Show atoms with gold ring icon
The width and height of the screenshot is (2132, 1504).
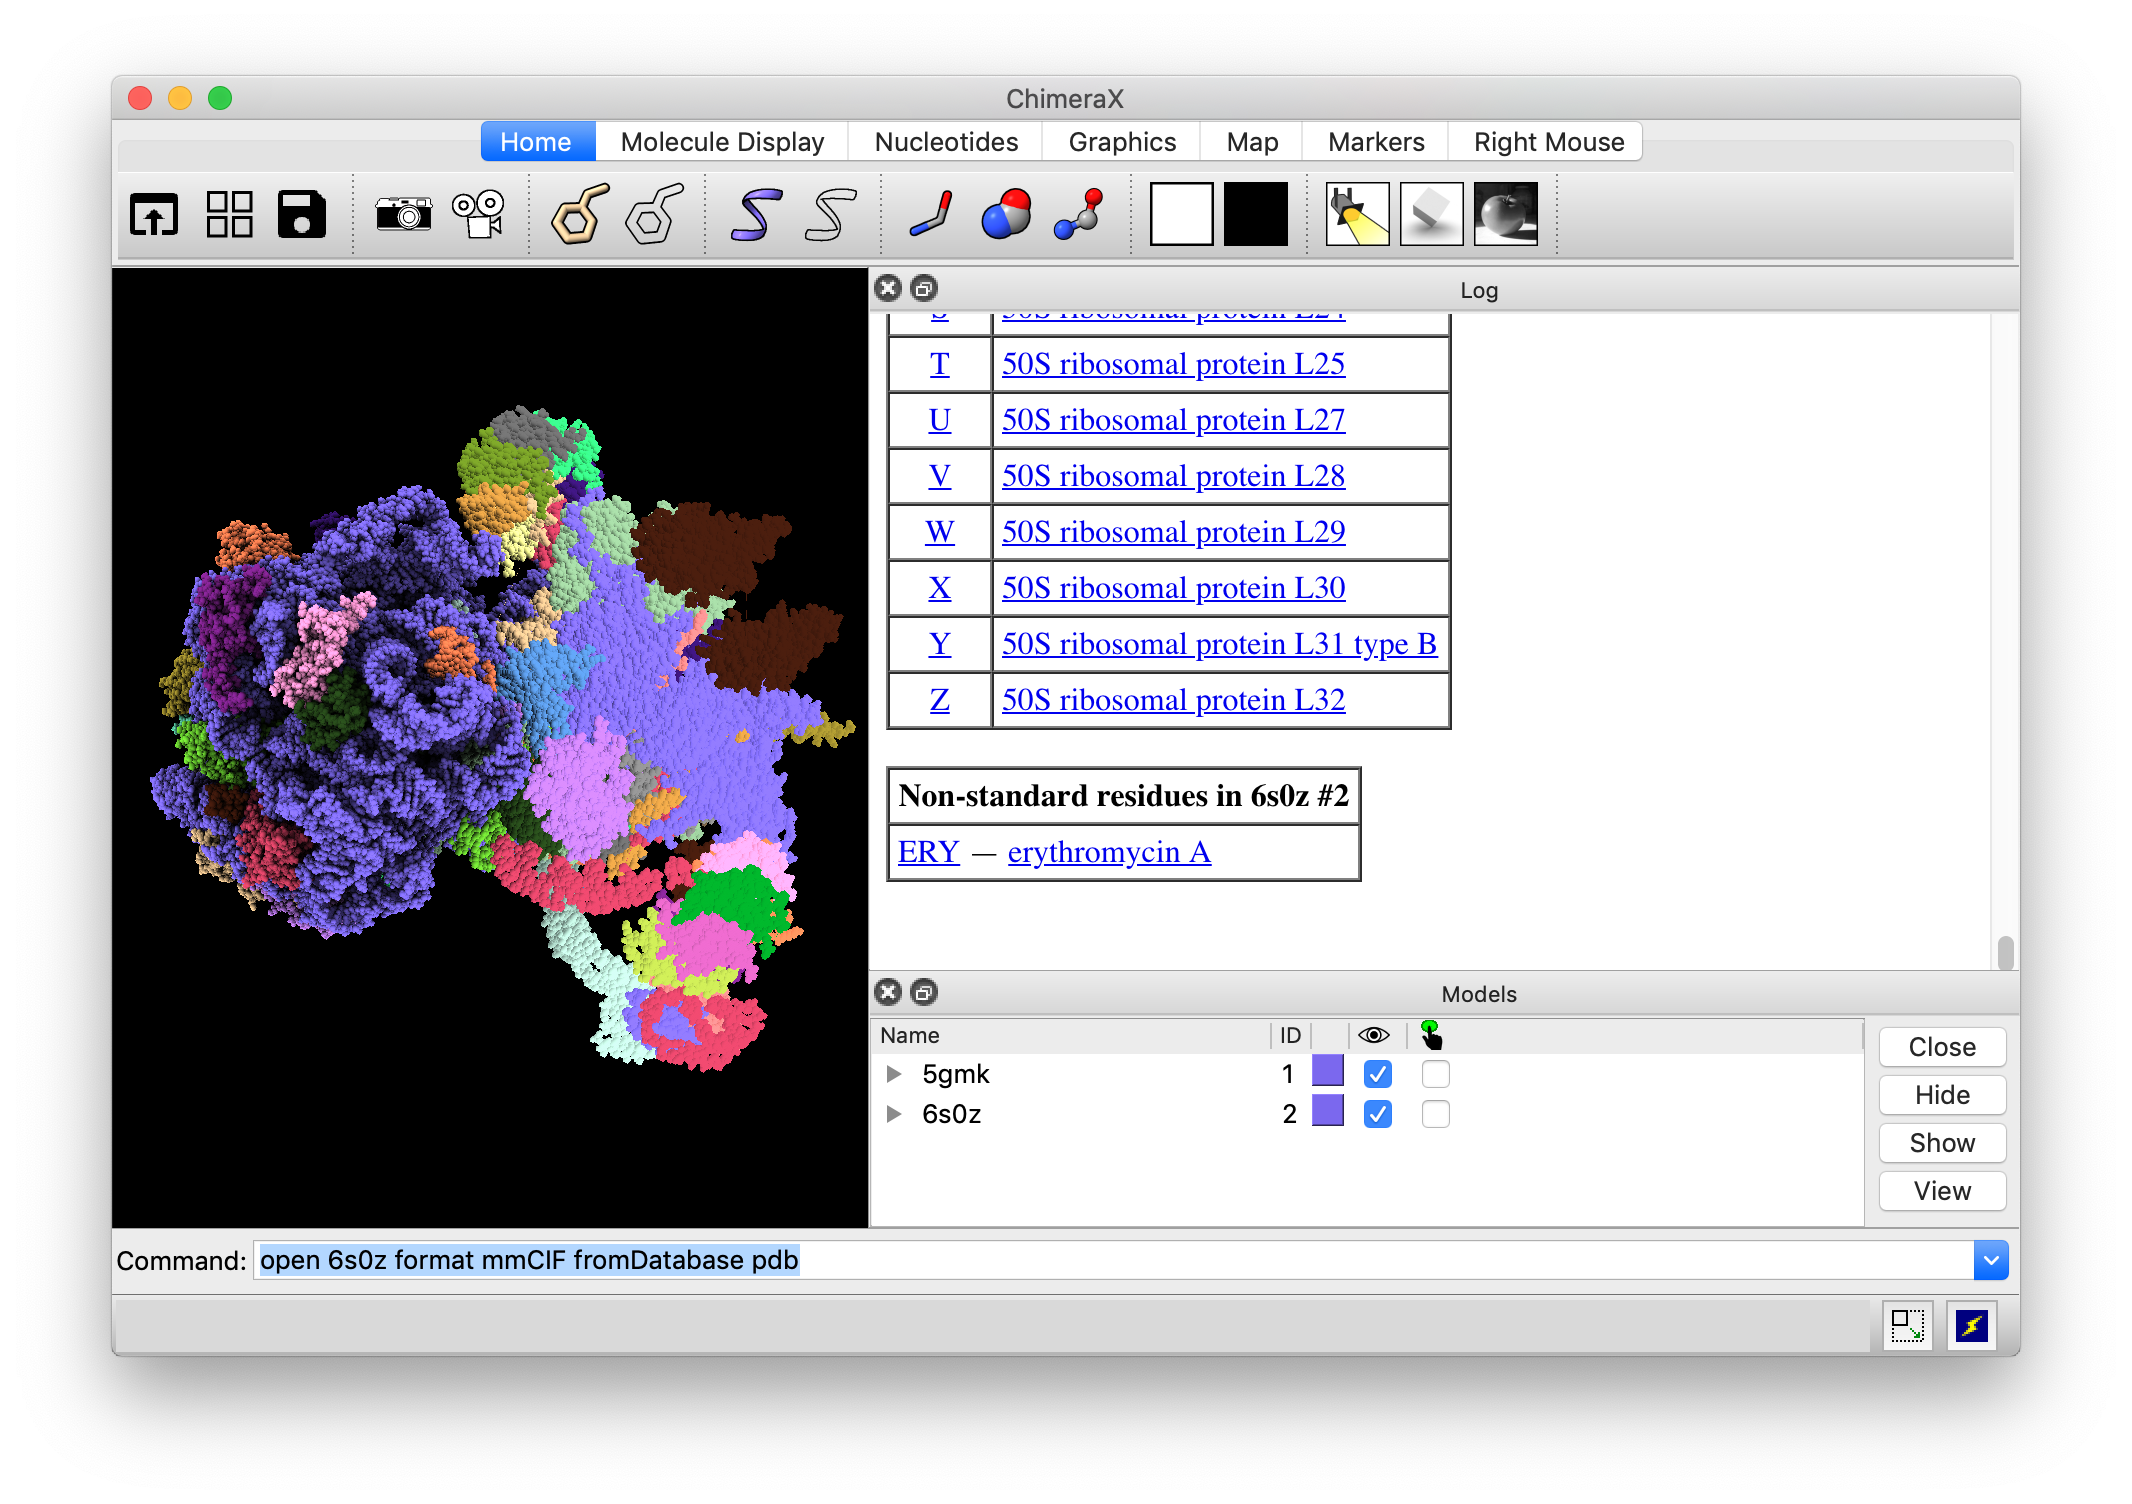pyautogui.click(x=580, y=214)
